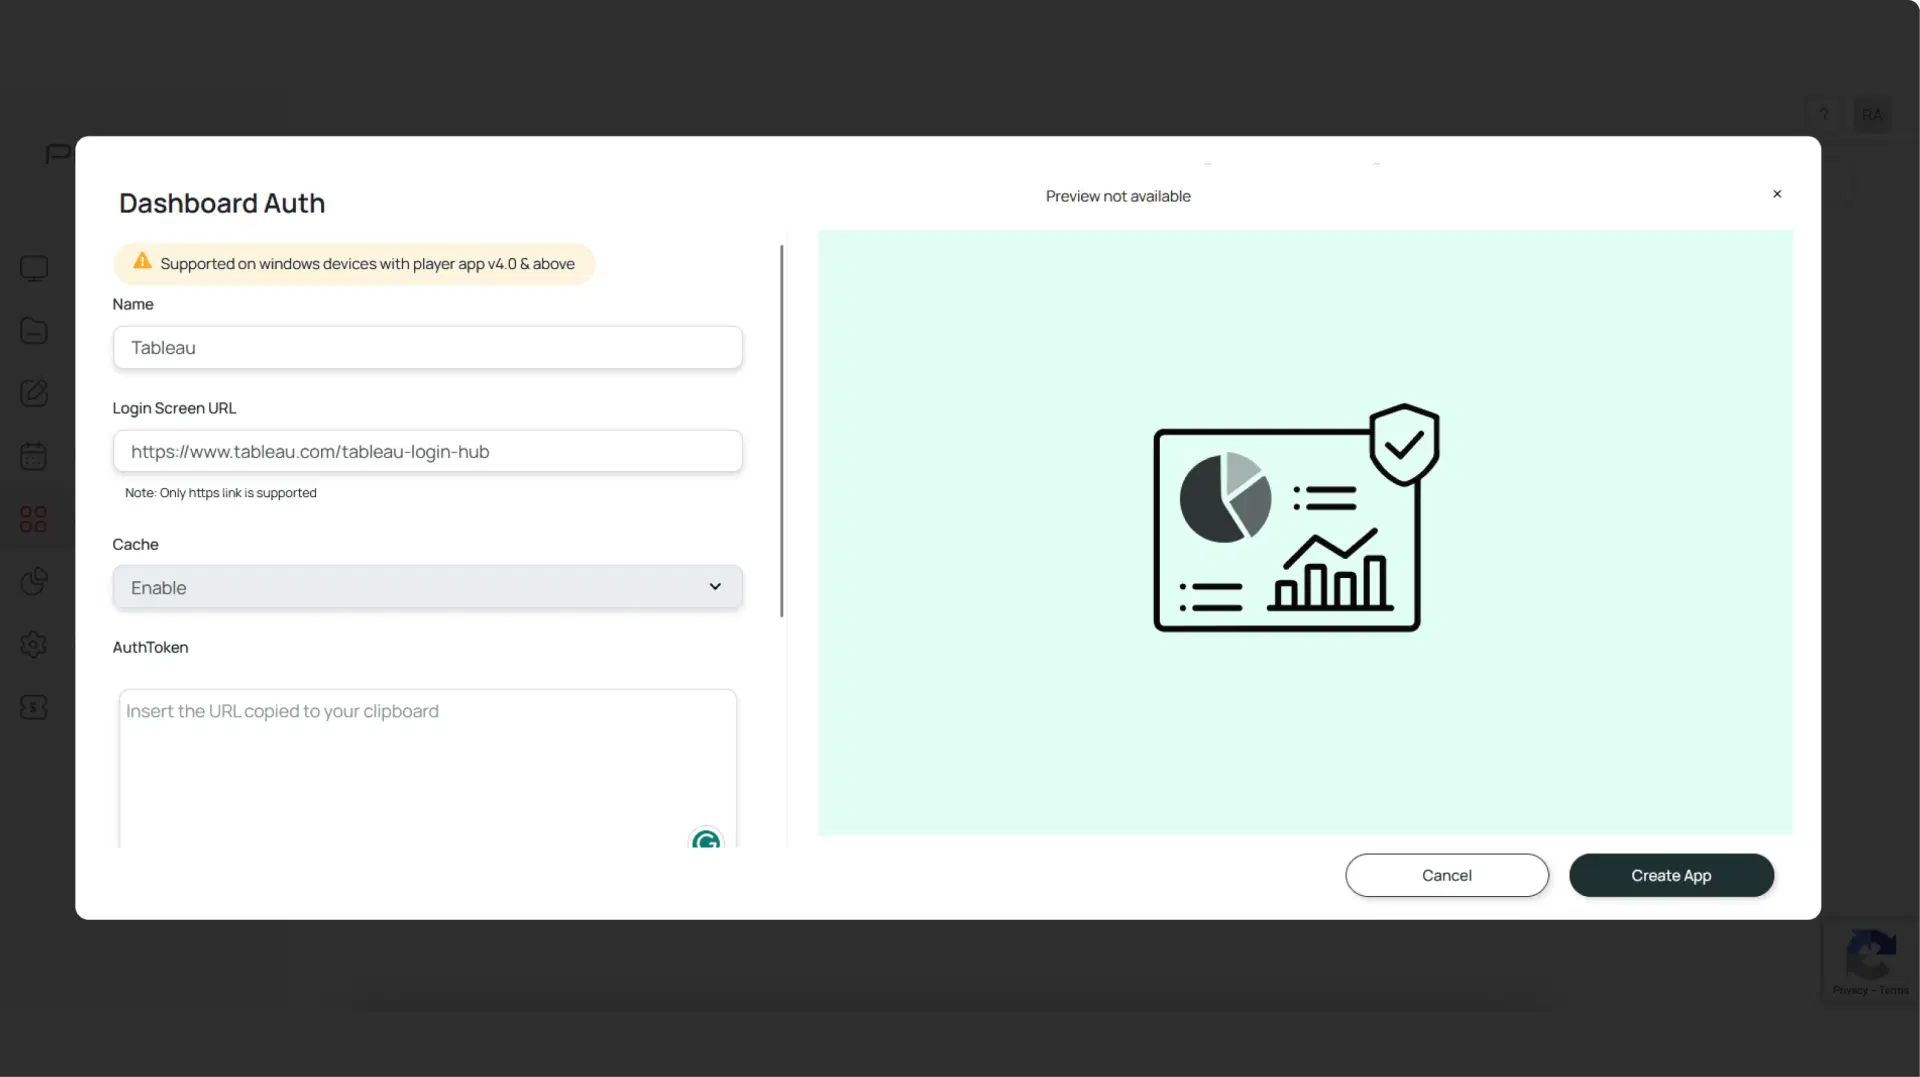Click the Name field showing Tableau
This screenshot has height=1077, width=1920.
(x=427, y=347)
